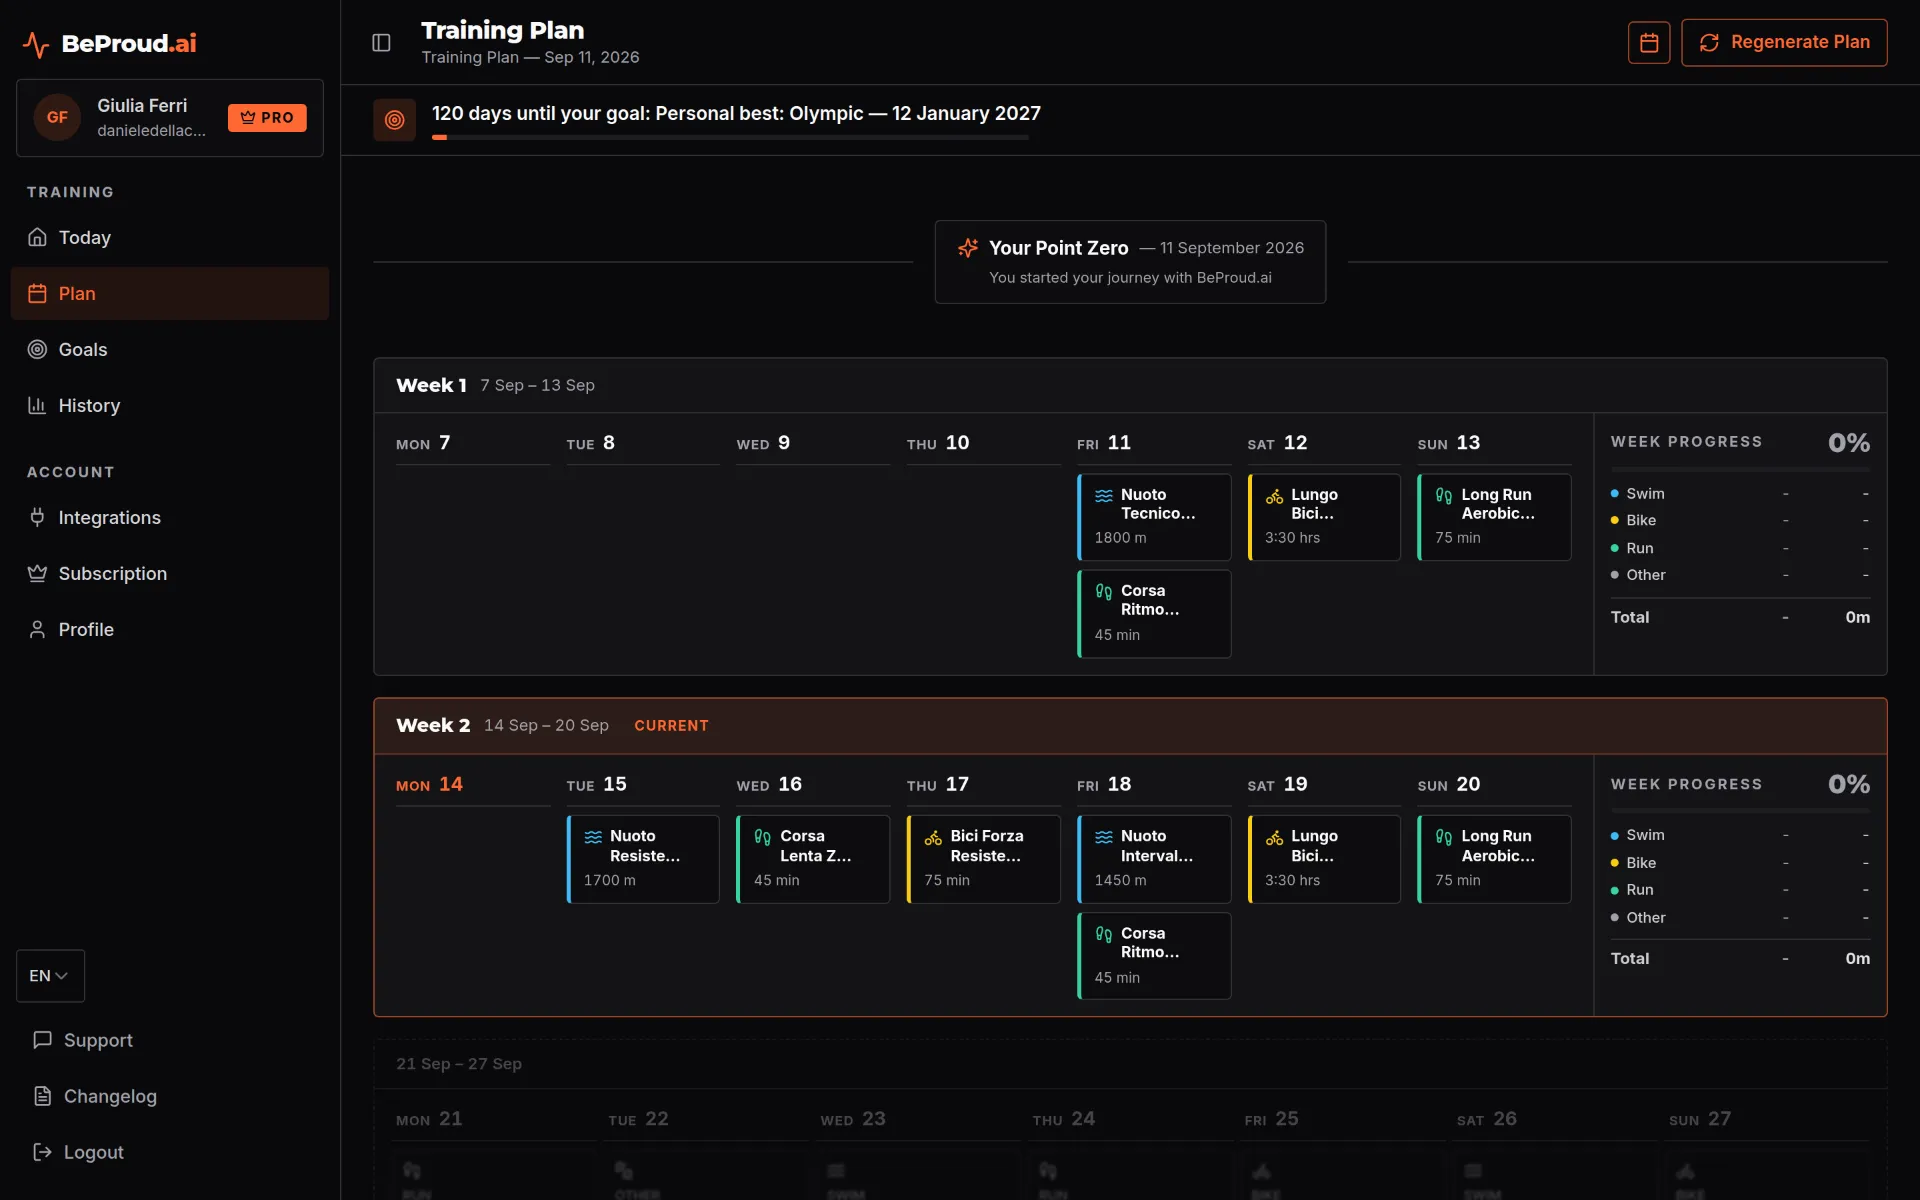Open History in the sidebar
Image resolution: width=1920 pixels, height=1200 pixels.
[170, 405]
